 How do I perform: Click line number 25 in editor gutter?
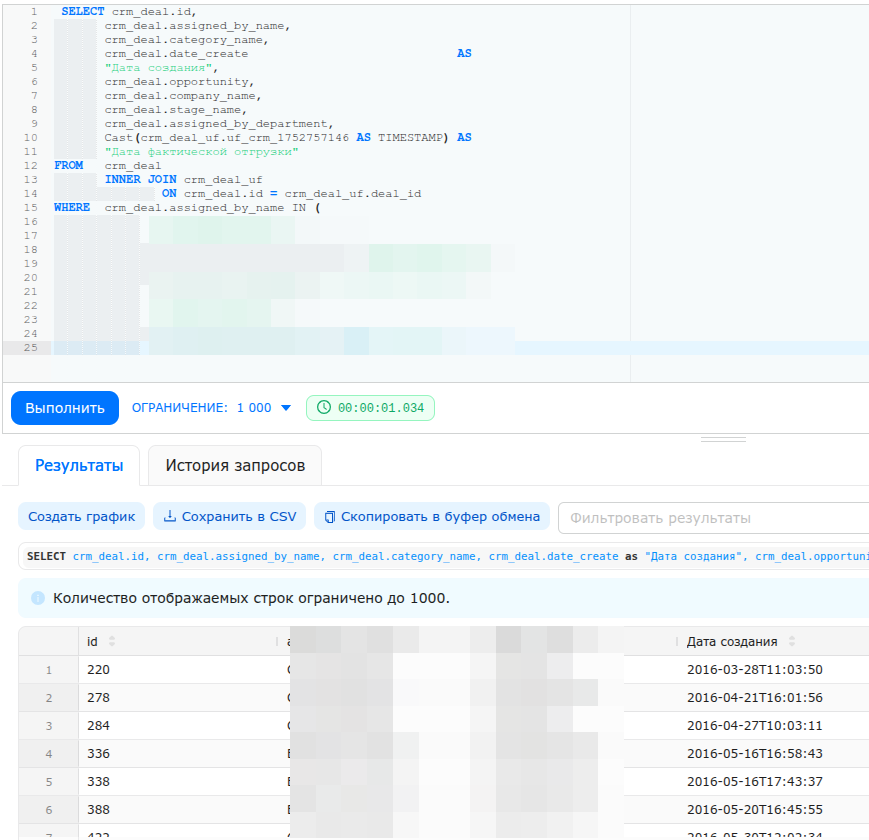[30, 347]
